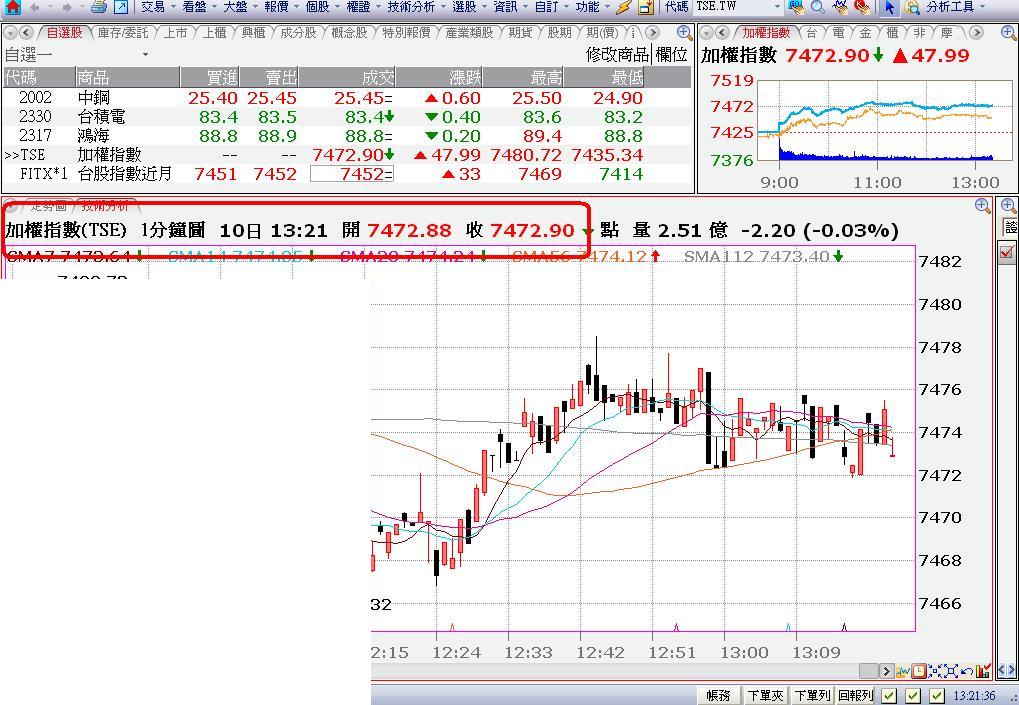Switch to the 自選股 tab
Image resolution: width=1019 pixels, height=705 pixels.
coord(64,32)
